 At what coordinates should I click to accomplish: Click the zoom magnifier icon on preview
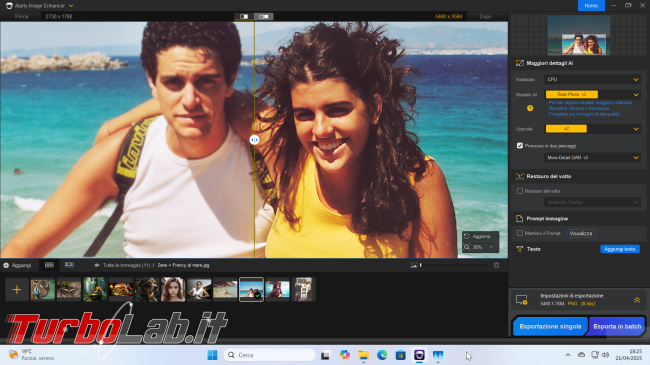click(x=467, y=247)
